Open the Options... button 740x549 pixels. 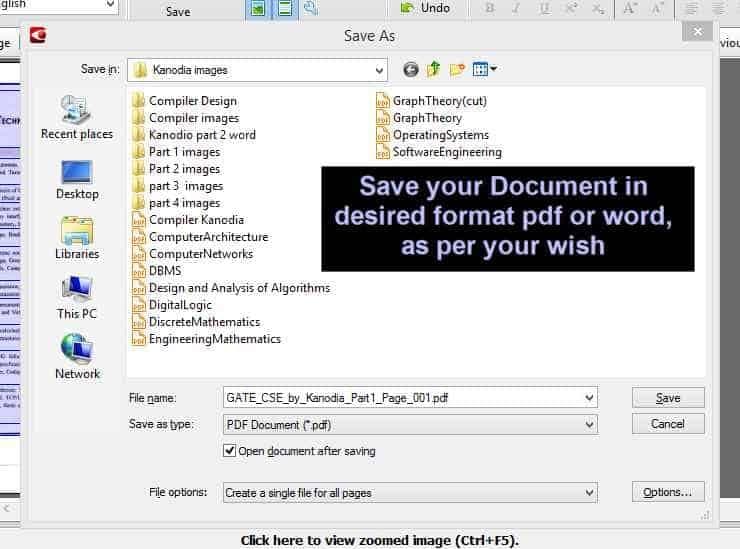point(668,492)
